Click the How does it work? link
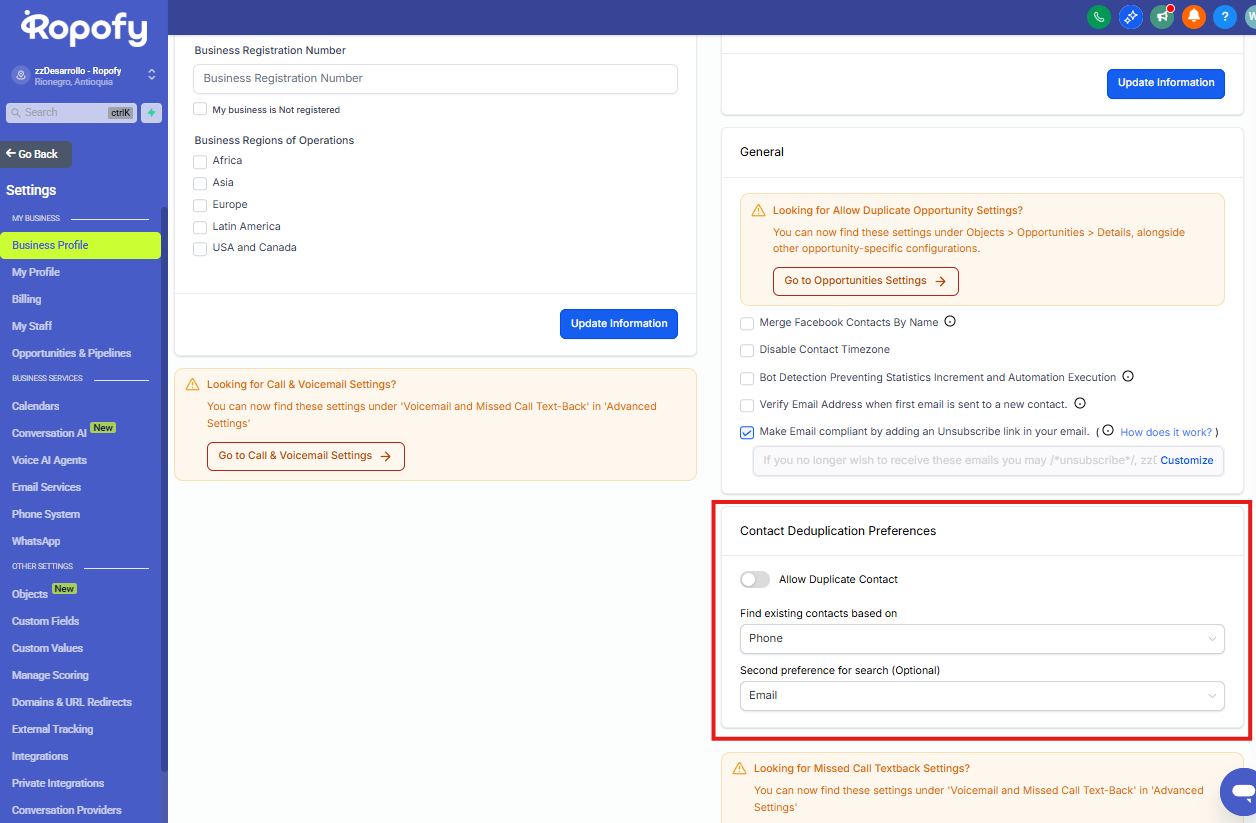Screen dimensions: 1256x823 (1165, 433)
